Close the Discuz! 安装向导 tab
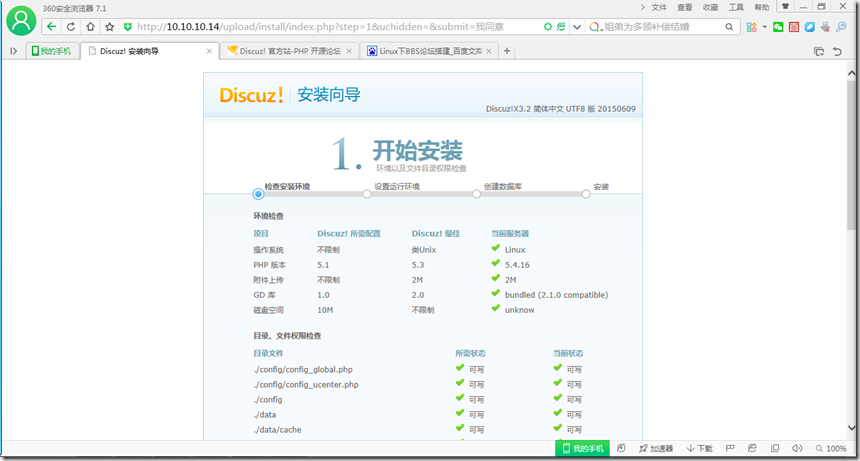 coord(209,51)
